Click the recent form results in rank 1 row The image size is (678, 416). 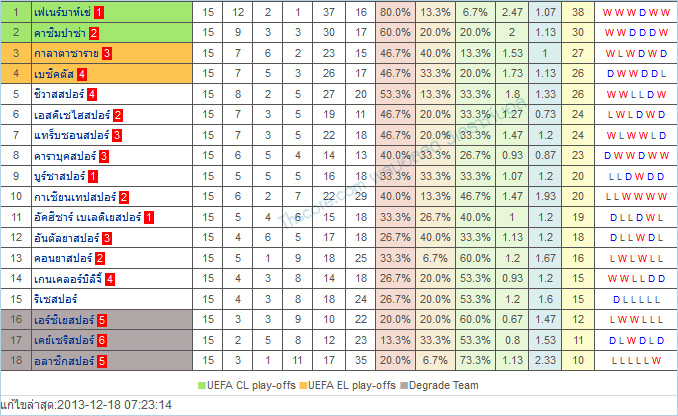(x=634, y=12)
